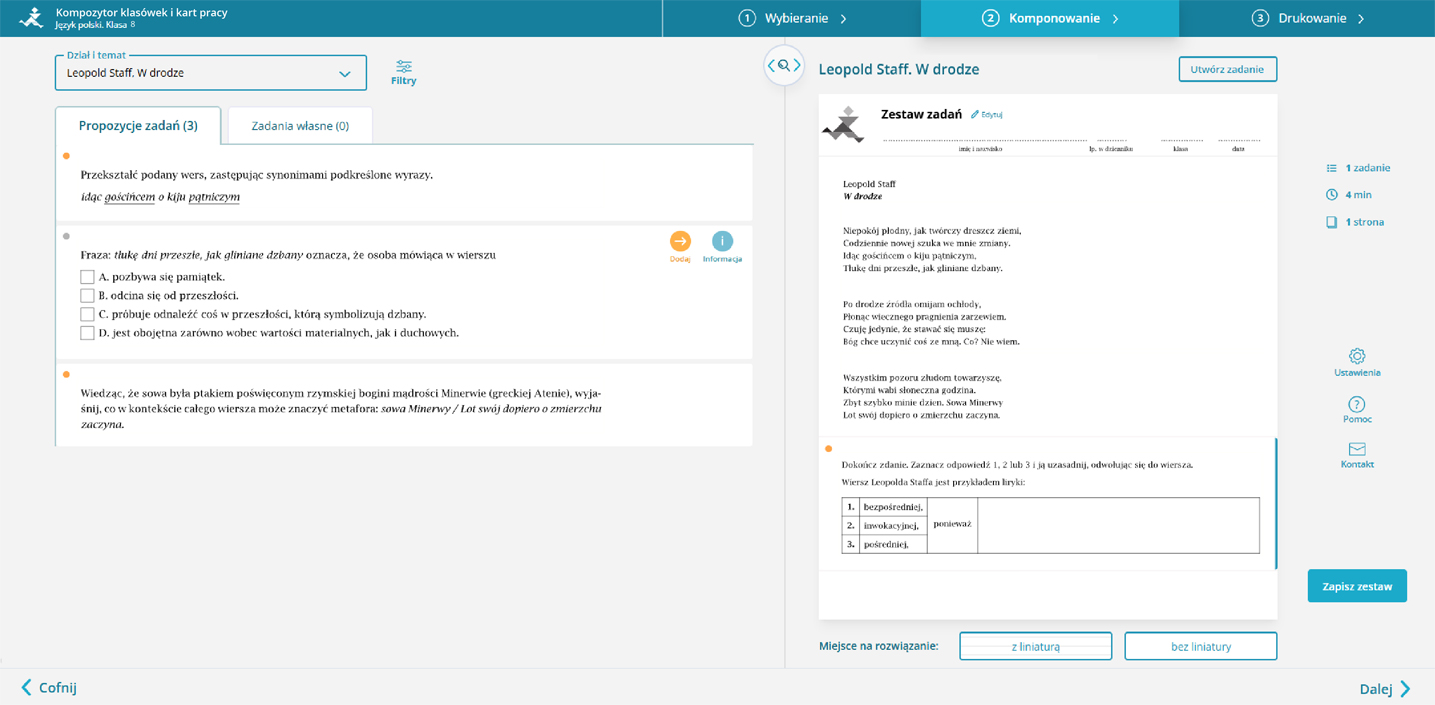The image size is (1435, 705).
Task: Go to step 3 Drukowanie
Action: click(1308, 18)
